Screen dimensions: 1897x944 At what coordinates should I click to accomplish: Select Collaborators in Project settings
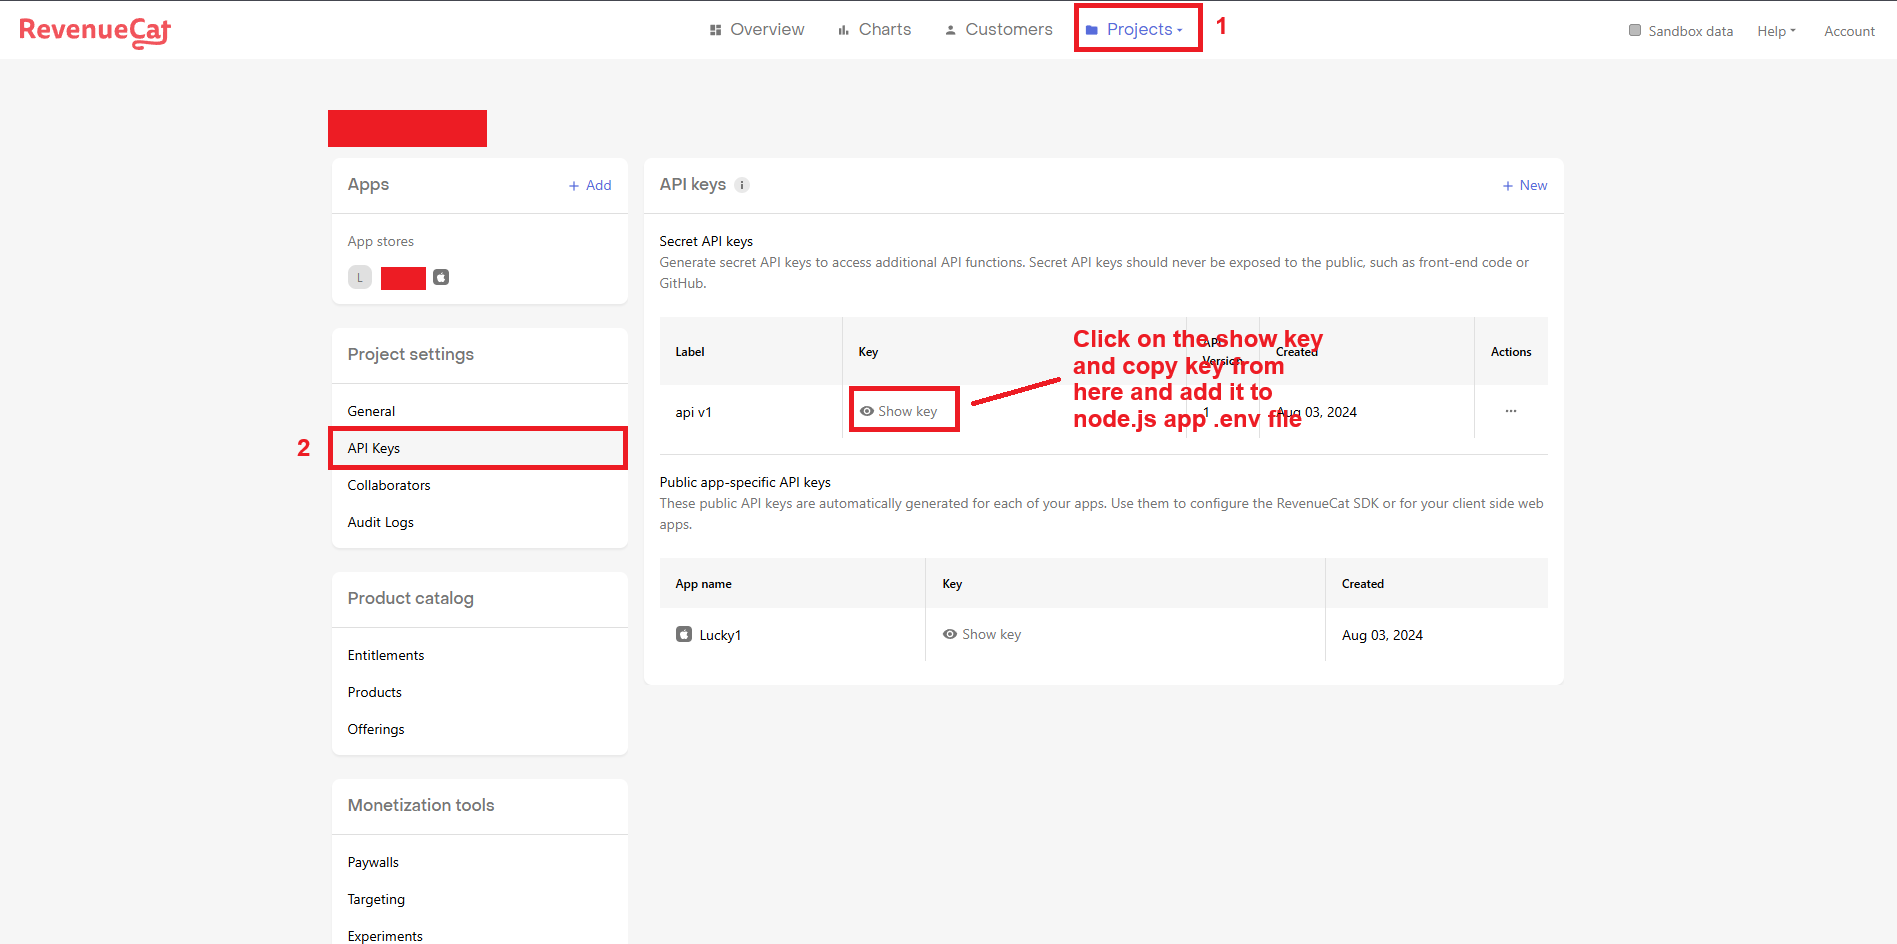click(389, 485)
